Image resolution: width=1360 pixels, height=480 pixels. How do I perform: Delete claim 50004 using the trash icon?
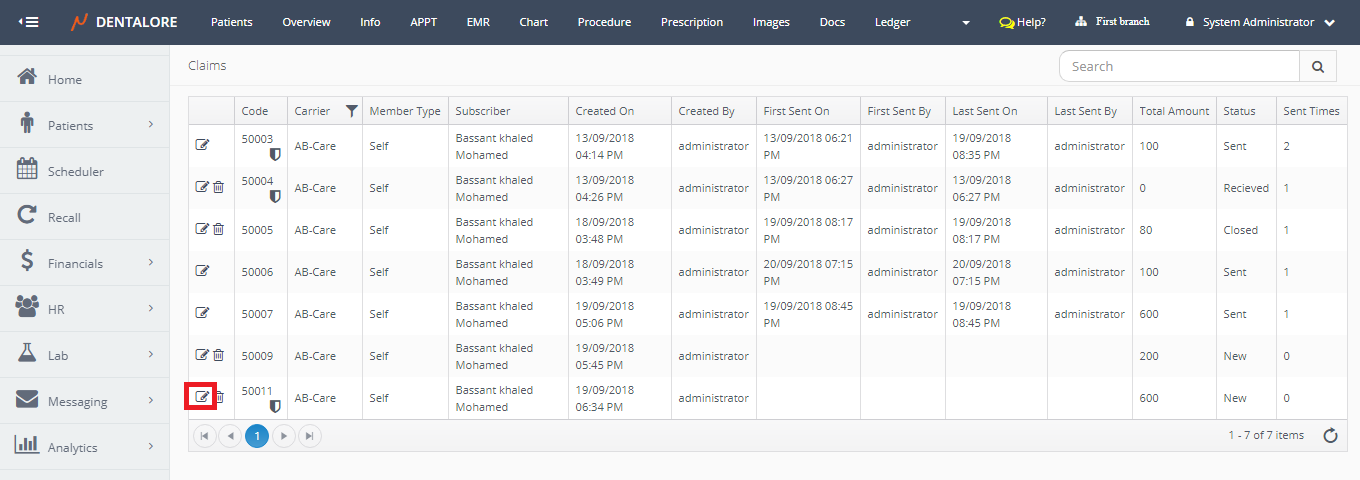[x=219, y=187]
